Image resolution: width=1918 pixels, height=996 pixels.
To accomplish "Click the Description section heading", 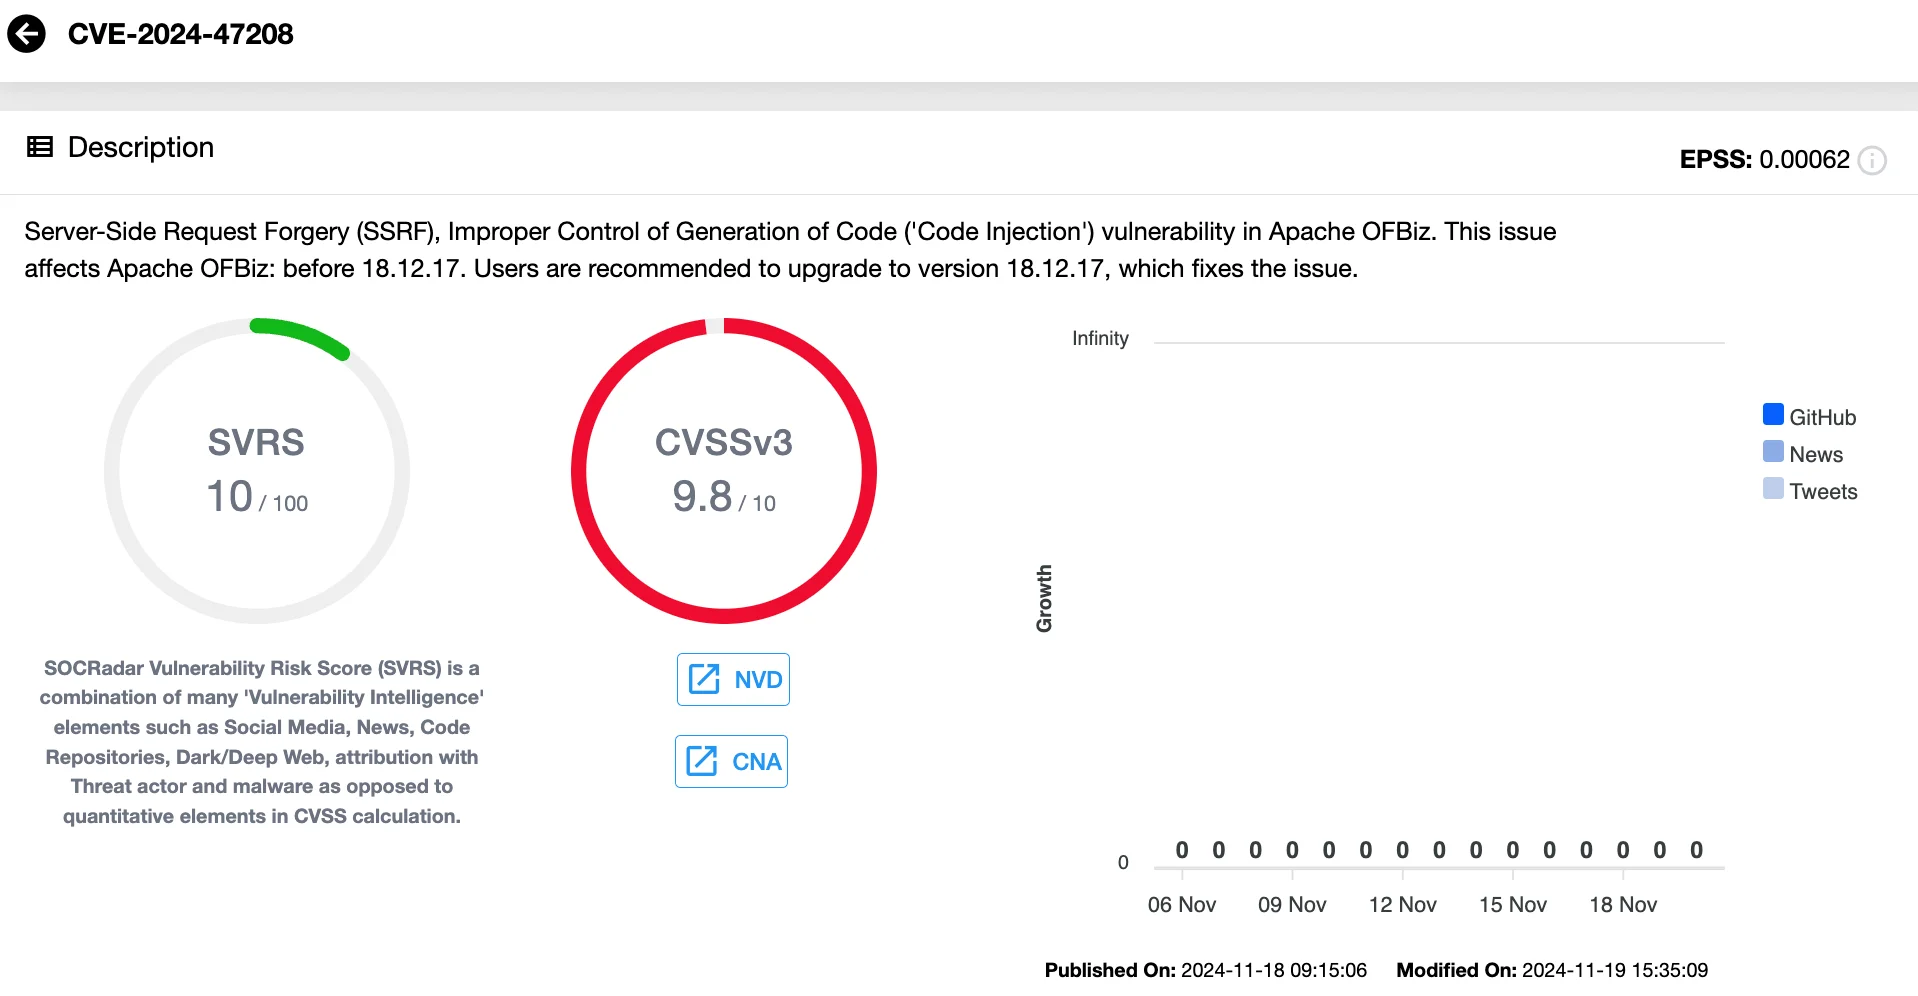I will [141, 147].
